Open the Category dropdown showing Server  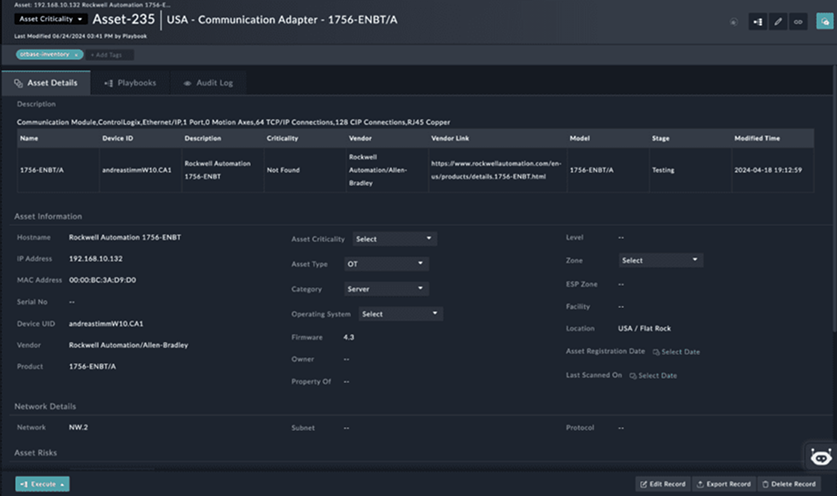[x=386, y=289]
